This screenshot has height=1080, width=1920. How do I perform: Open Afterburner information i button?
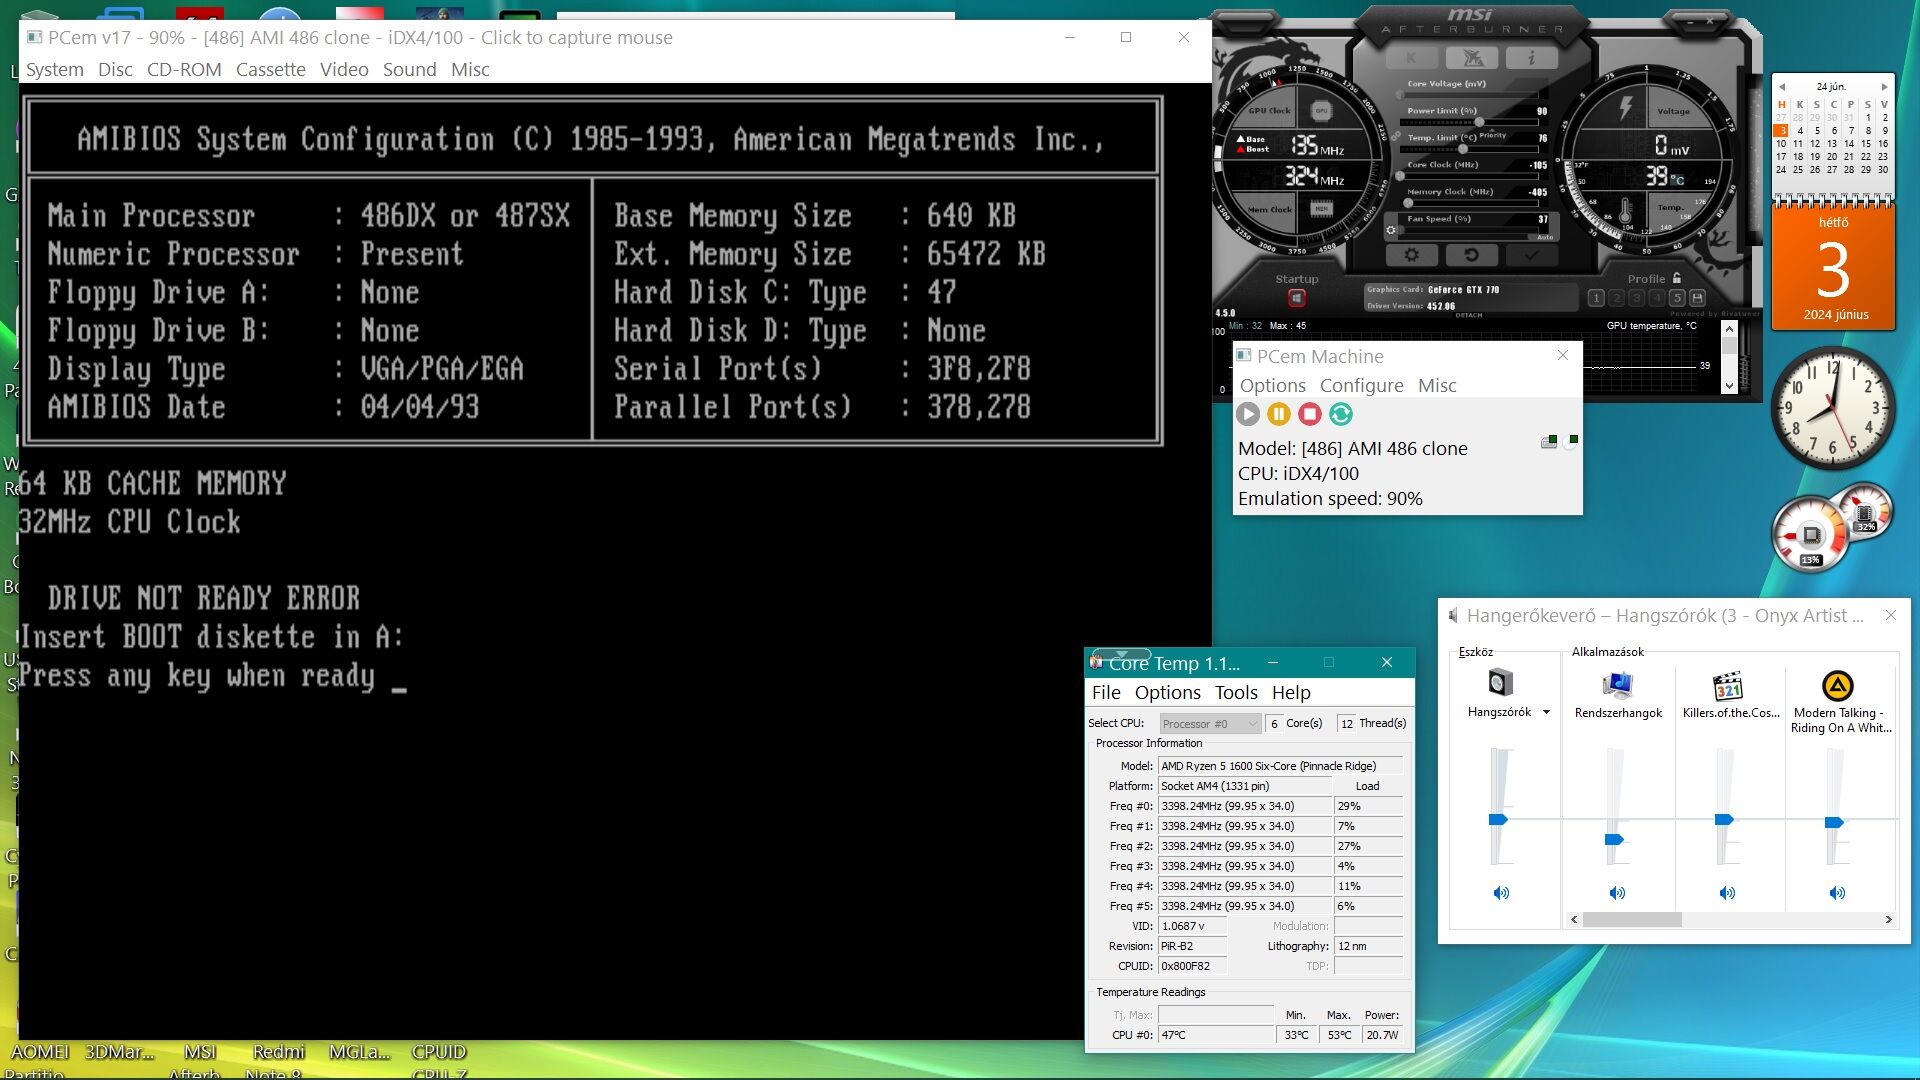(1531, 58)
